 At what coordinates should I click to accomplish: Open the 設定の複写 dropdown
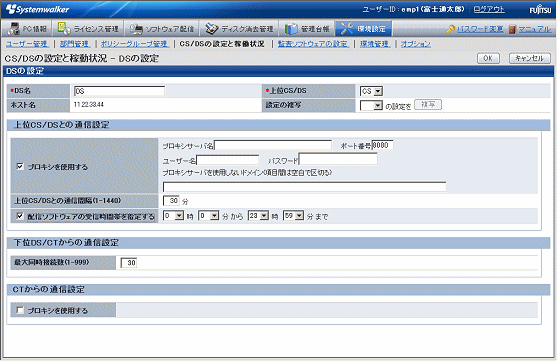tap(371, 106)
